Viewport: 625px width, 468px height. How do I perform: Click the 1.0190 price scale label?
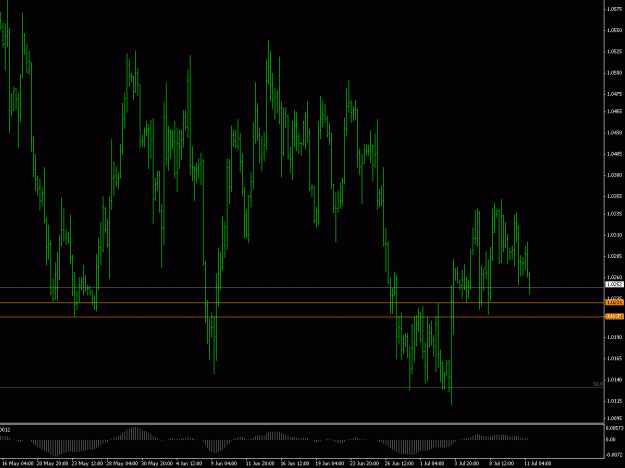(x=614, y=337)
